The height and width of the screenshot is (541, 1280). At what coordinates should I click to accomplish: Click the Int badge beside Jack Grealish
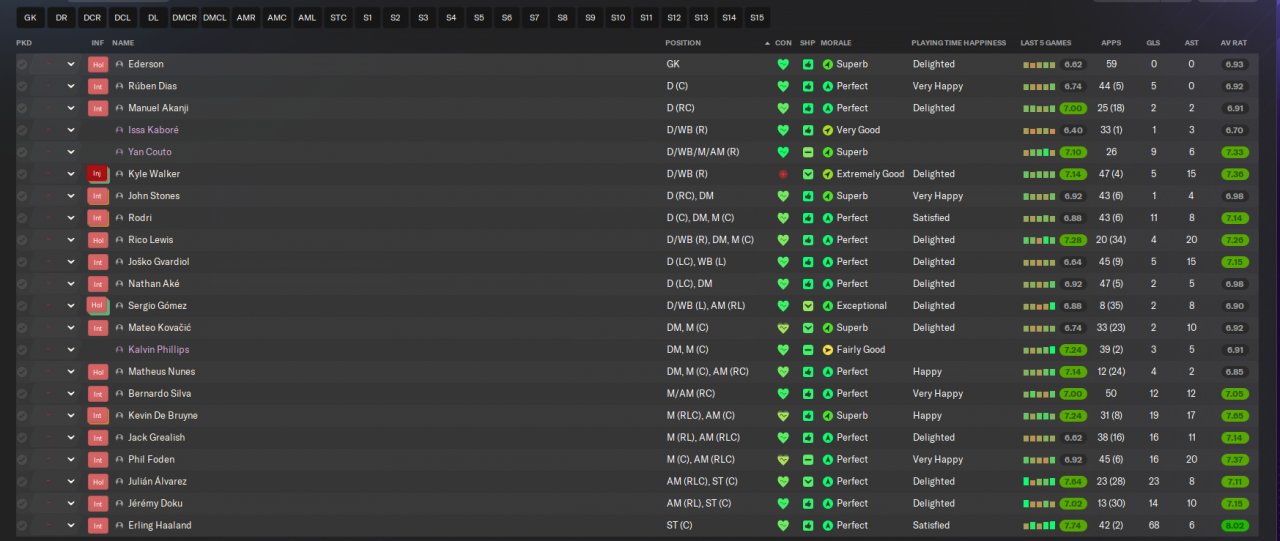[97, 438]
